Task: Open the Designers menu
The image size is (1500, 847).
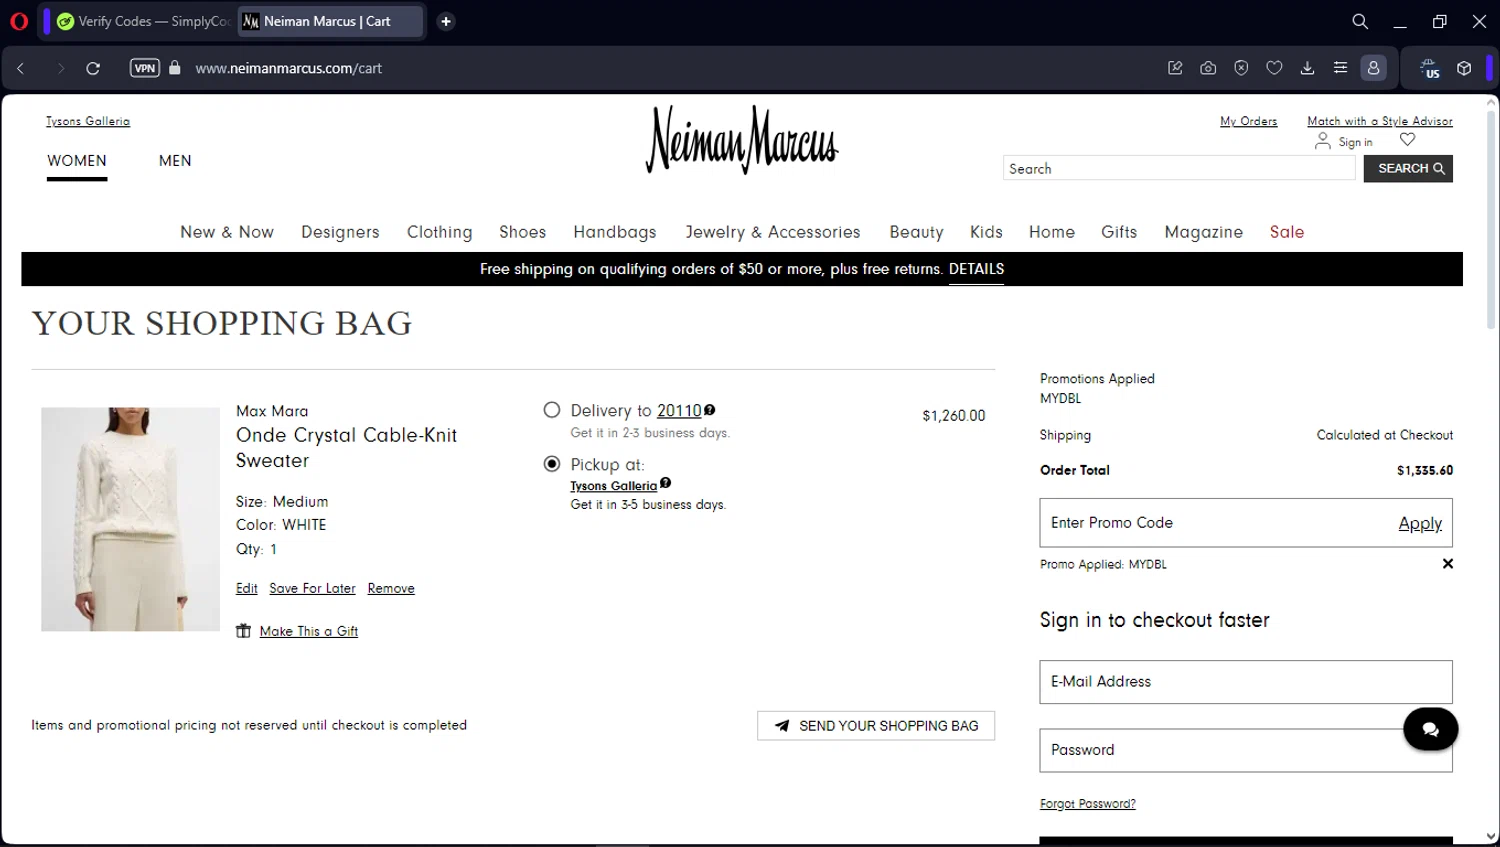Action: (340, 232)
